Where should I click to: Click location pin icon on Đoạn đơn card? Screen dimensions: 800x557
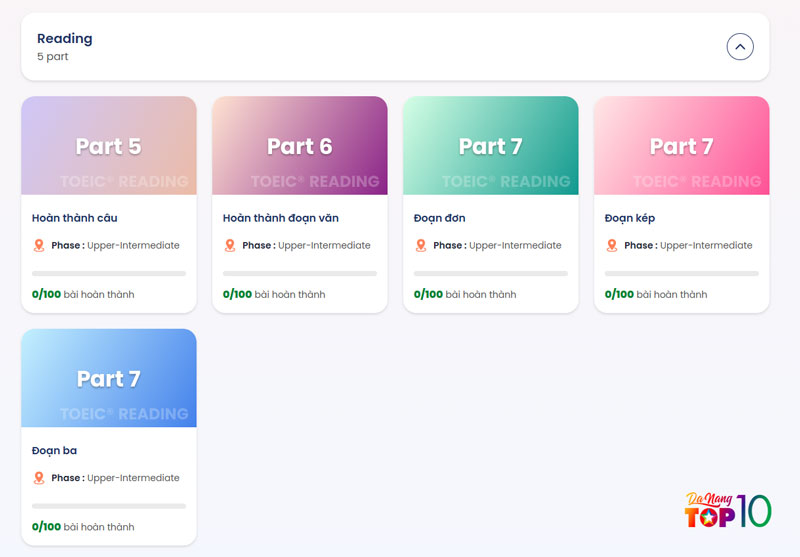[420, 245]
